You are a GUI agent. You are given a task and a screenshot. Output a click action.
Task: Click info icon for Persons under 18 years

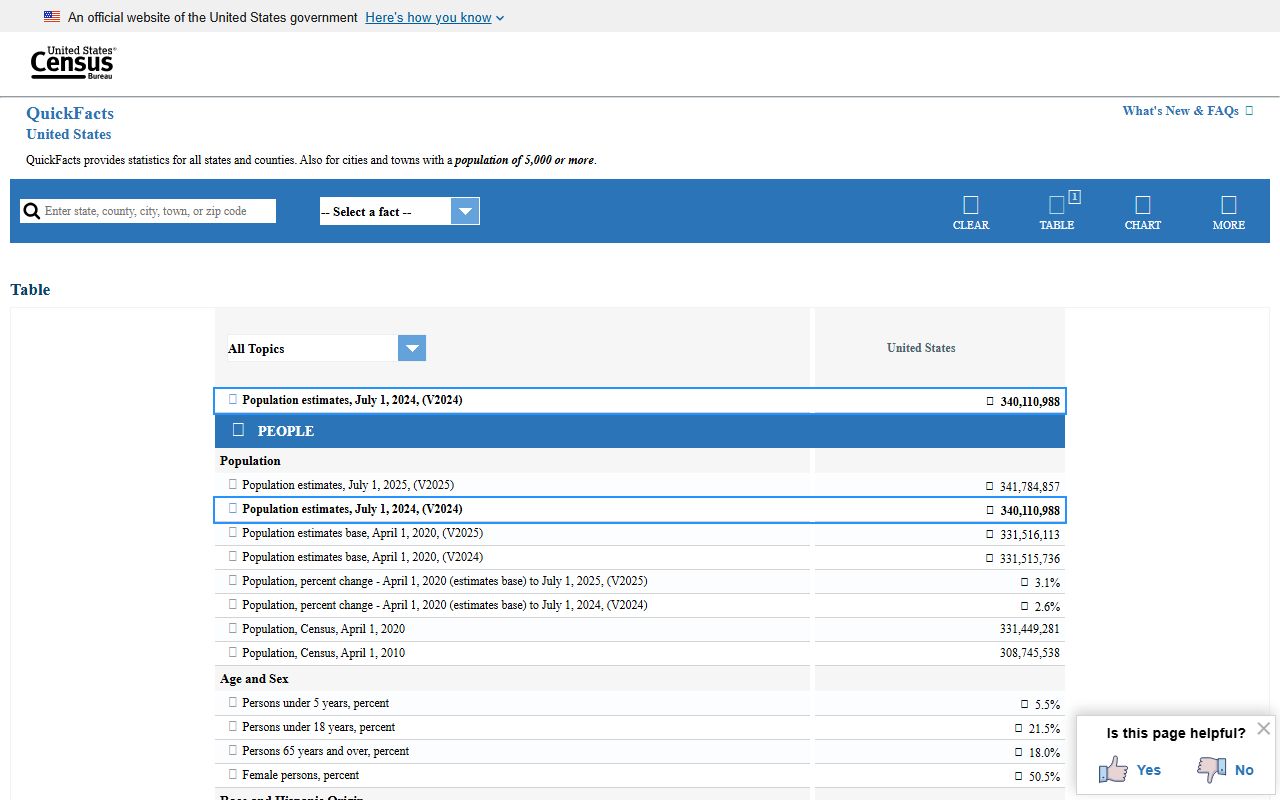(233, 726)
